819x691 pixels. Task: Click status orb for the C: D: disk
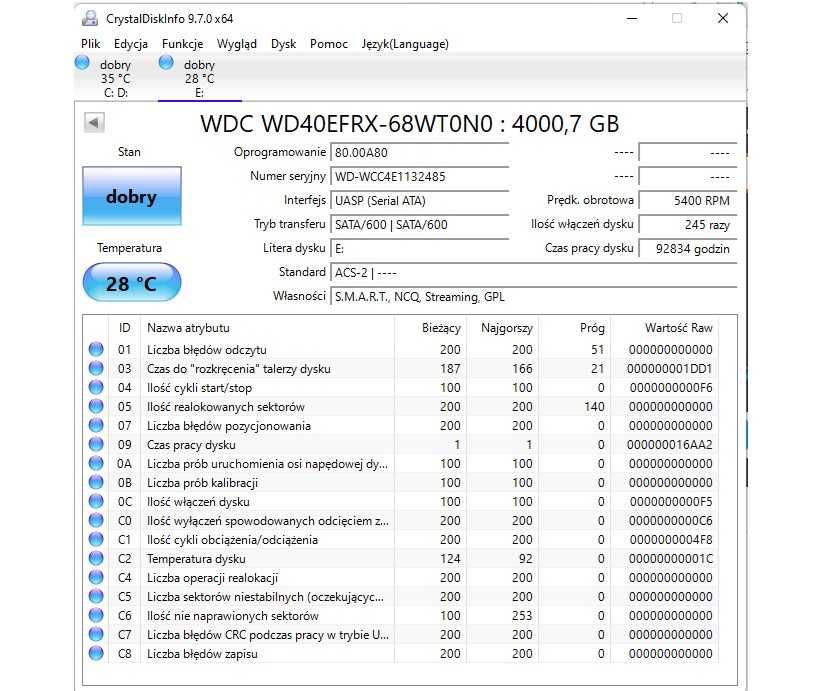[x=82, y=63]
